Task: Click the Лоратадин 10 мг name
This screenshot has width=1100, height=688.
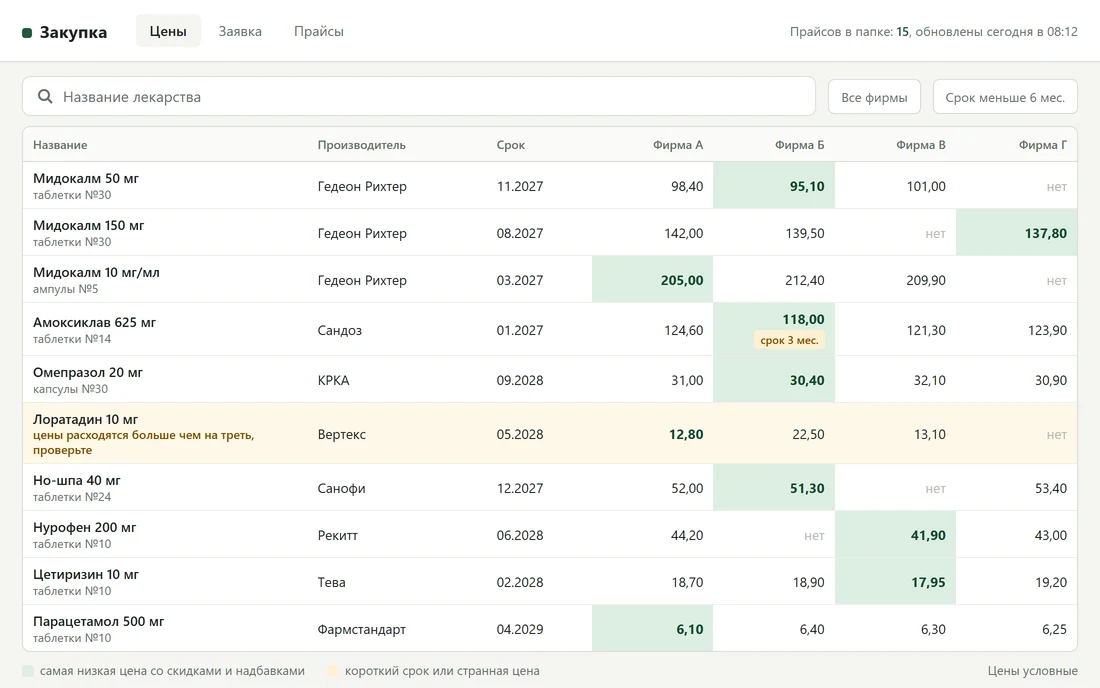Action: click(86, 419)
